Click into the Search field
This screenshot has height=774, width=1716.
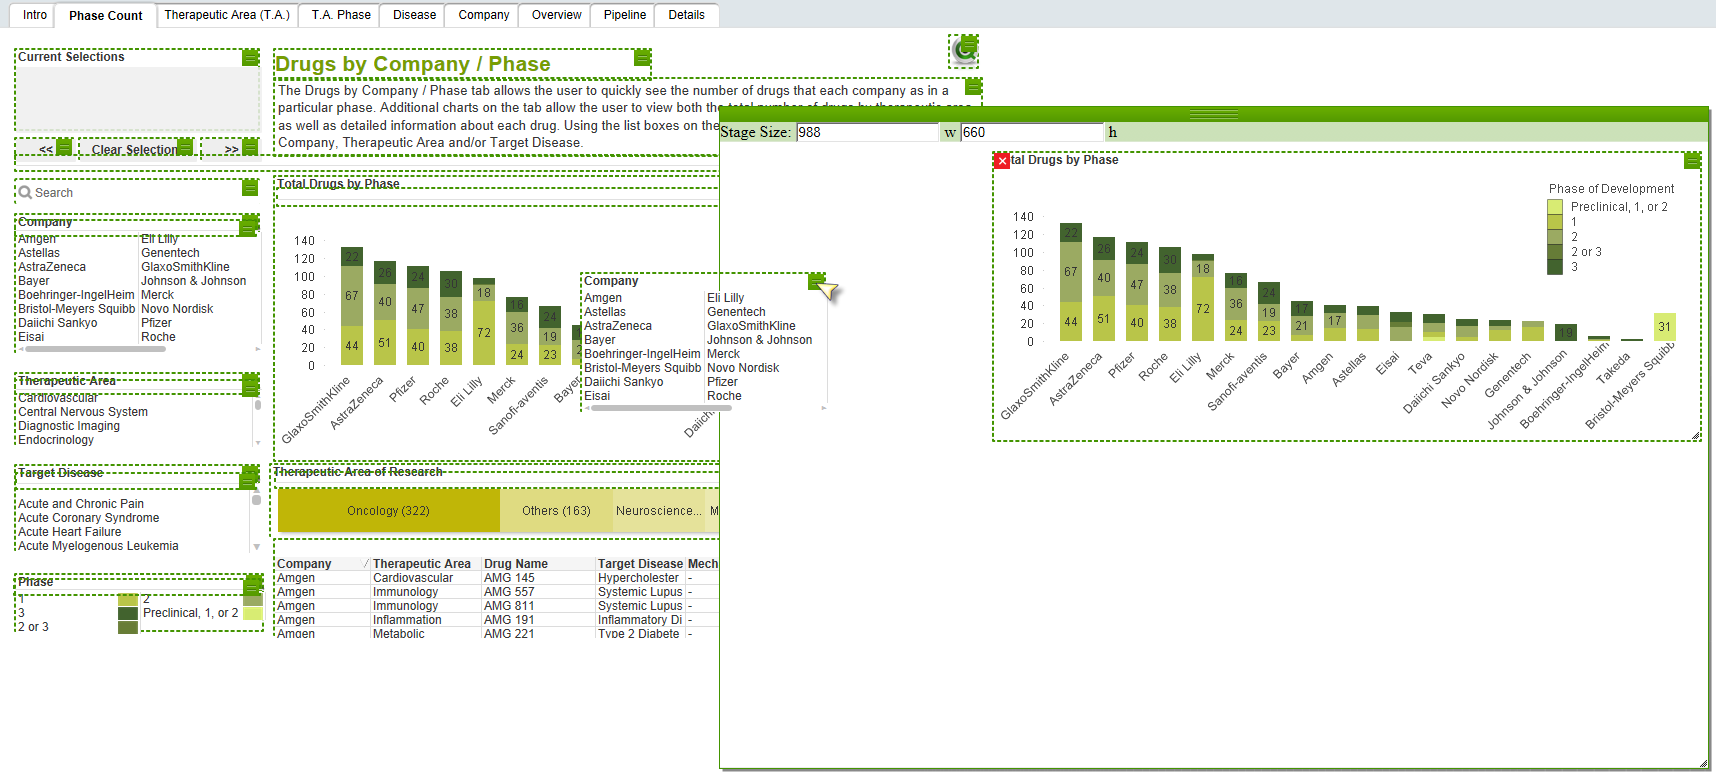click(135, 193)
